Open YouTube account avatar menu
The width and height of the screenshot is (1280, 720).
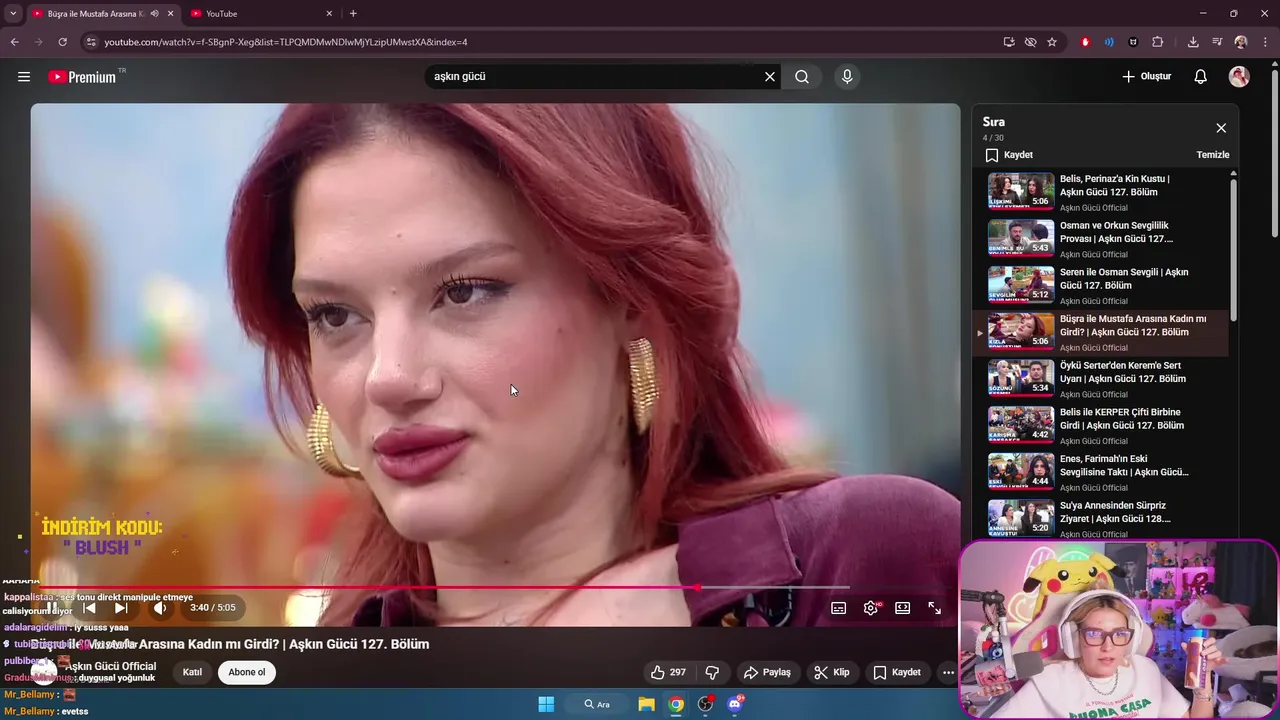coord(1239,77)
